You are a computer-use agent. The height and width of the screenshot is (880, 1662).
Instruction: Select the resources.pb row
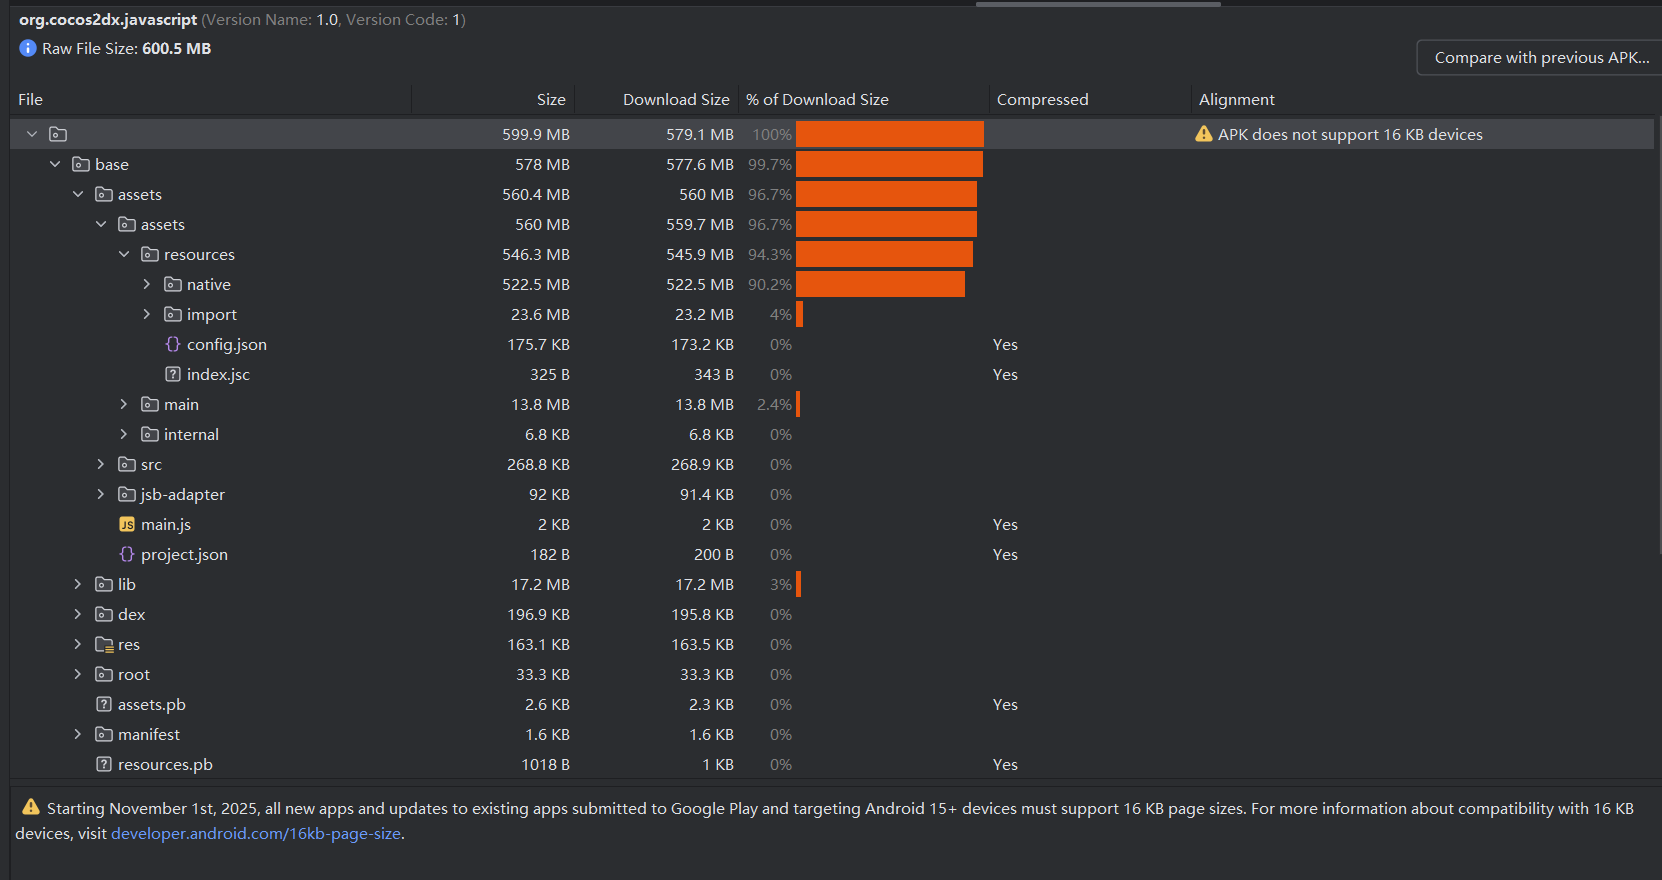(165, 764)
